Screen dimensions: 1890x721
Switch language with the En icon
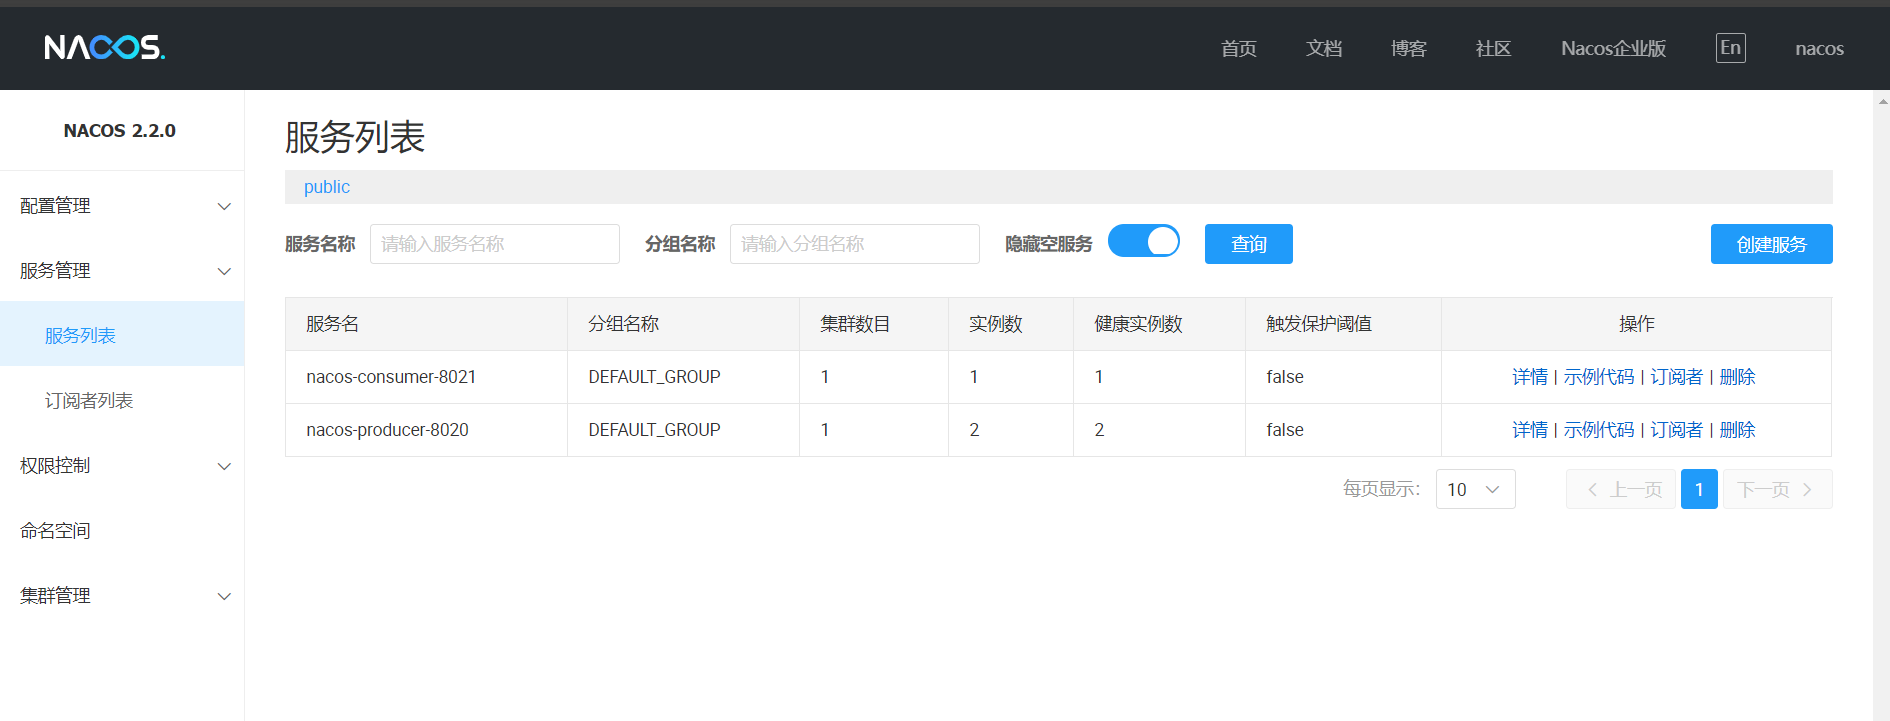coord(1730,48)
